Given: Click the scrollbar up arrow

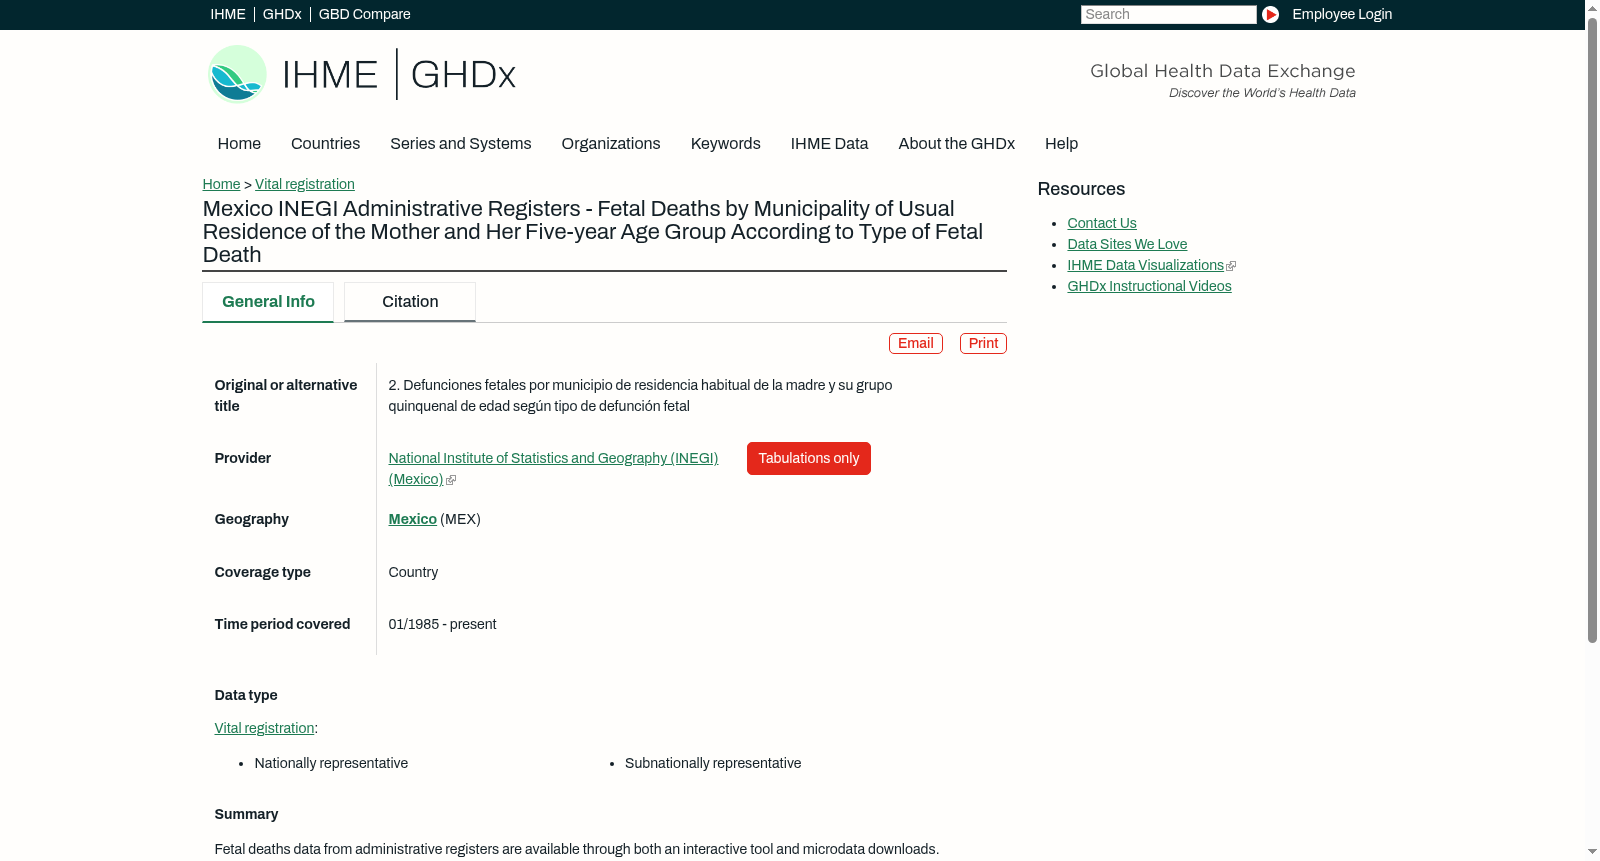Looking at the screenshot, I should (1592, 7).
